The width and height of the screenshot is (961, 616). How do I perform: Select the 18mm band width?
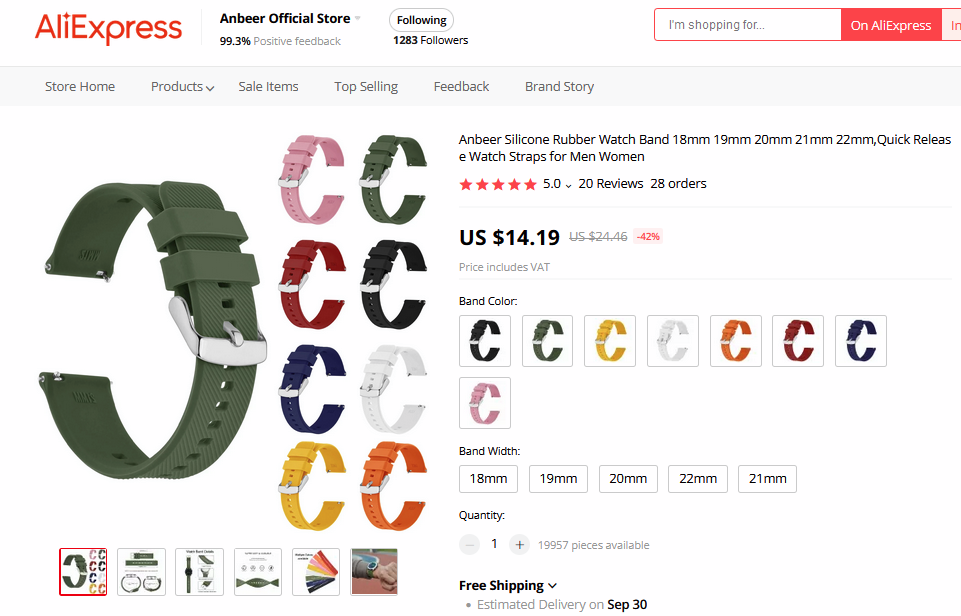[488, 479]
